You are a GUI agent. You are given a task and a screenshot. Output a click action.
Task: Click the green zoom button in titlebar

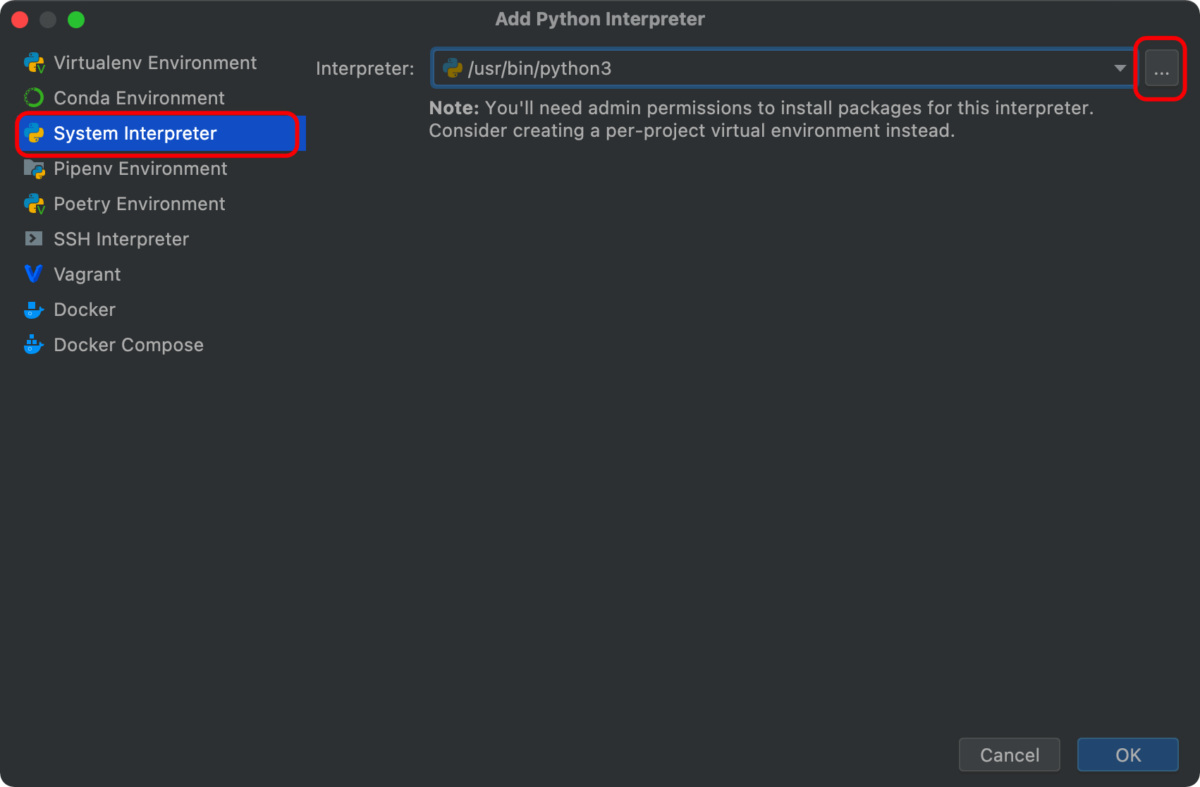(76, 18)
